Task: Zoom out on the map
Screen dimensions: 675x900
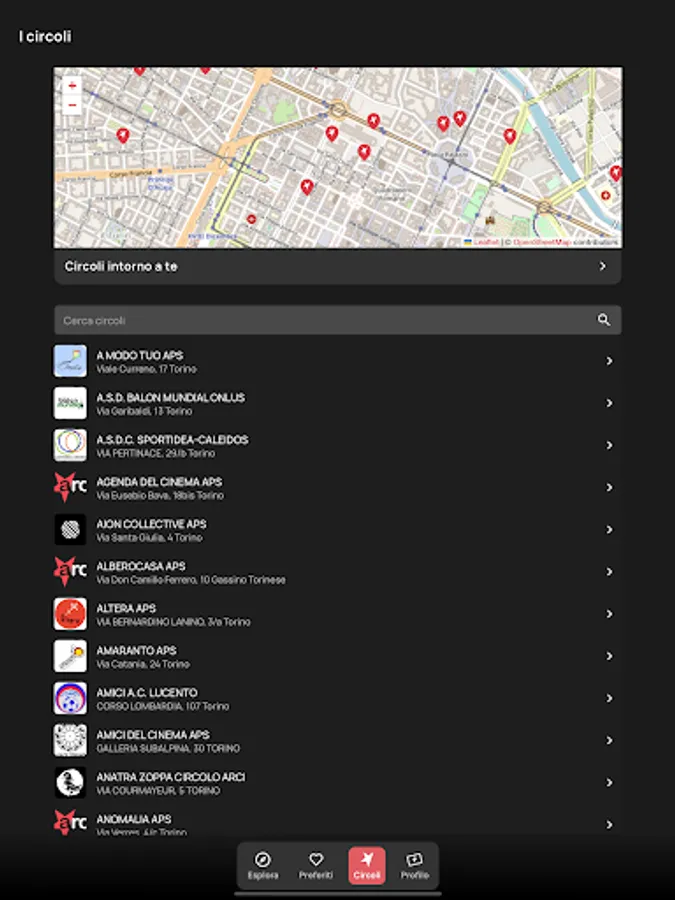Action: [72, 105]
